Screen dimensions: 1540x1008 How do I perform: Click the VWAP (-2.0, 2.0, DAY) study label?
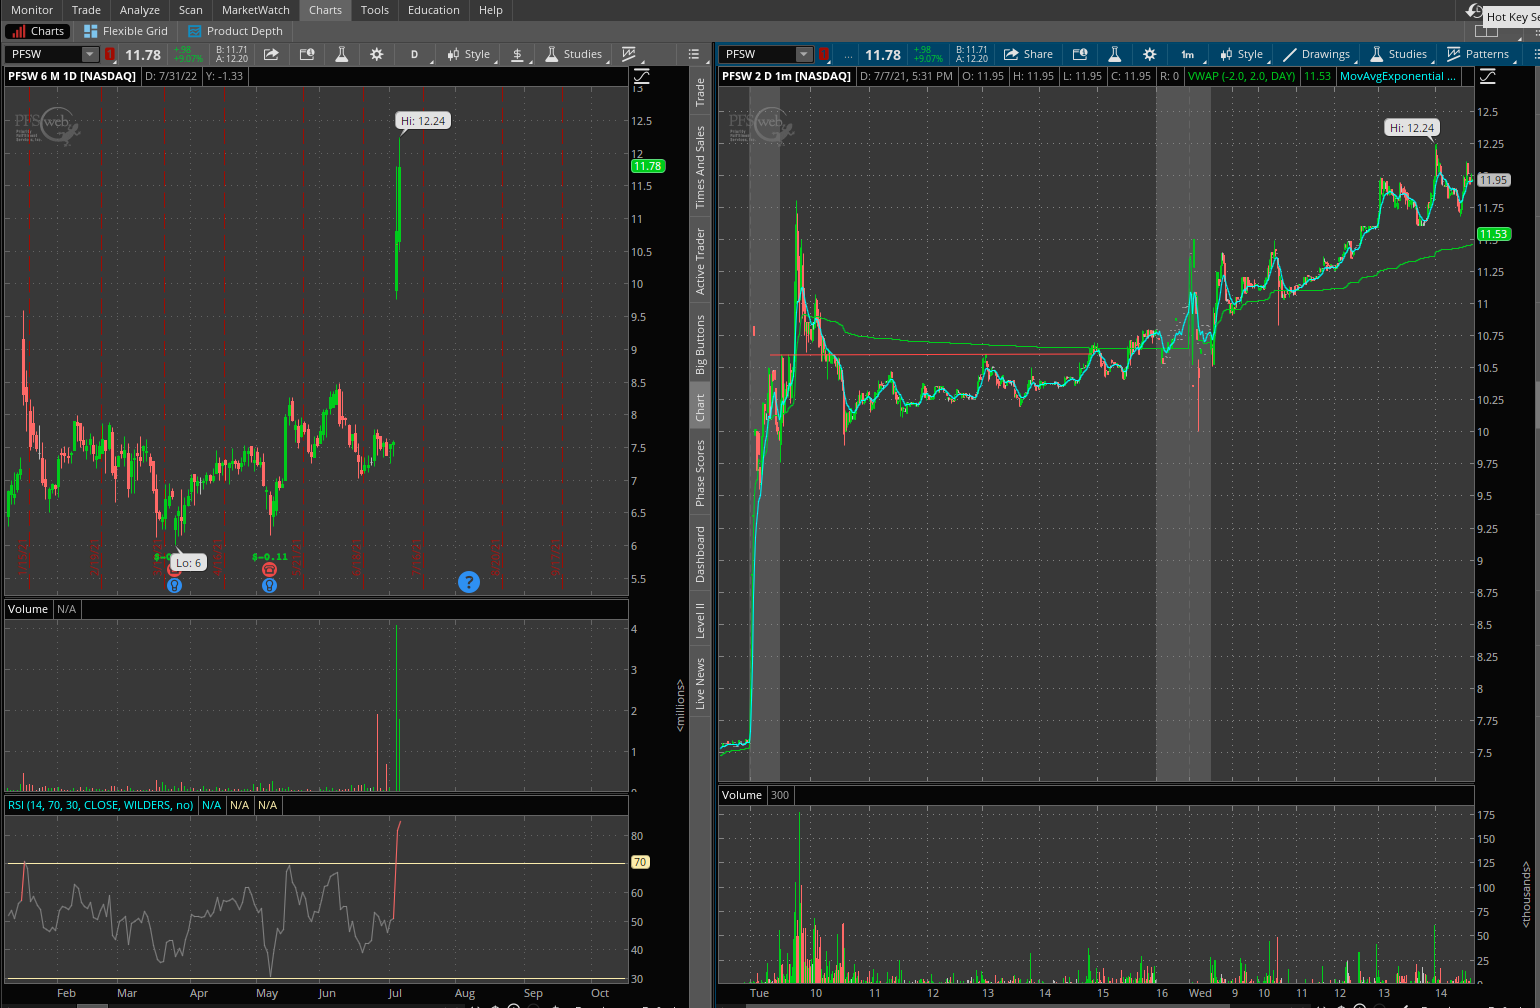(x=1241, y=76)
